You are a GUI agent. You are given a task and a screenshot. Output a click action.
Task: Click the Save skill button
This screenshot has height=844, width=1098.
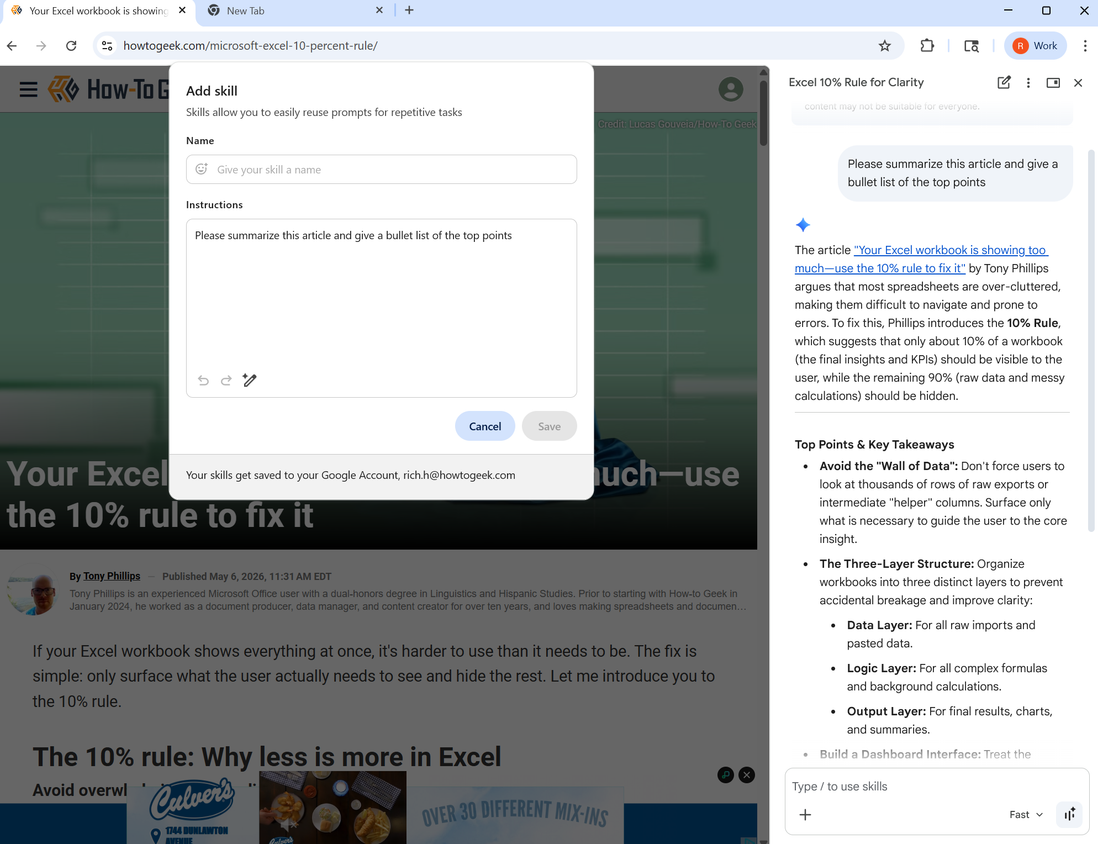(x=549, y=426)
